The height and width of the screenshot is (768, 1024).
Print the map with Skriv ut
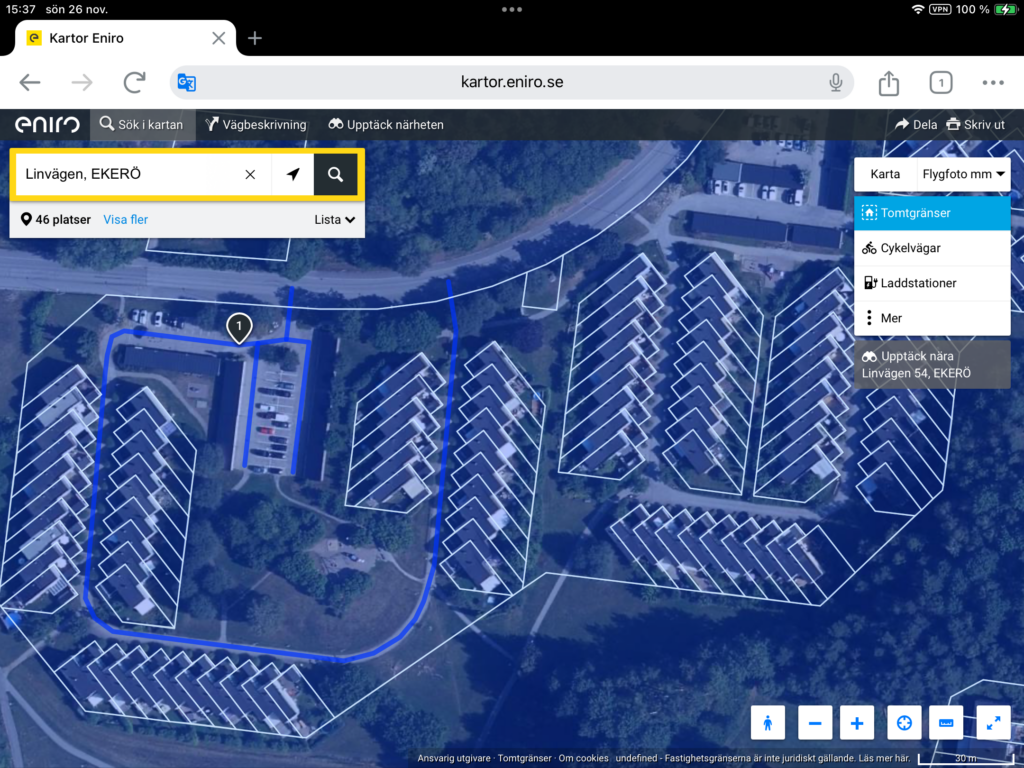(976, 125)
